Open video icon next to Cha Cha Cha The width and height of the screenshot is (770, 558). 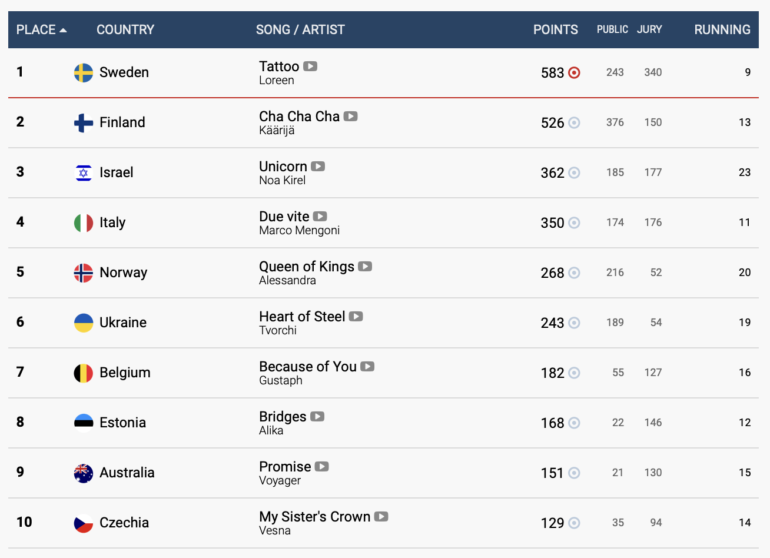click(350, 116)
